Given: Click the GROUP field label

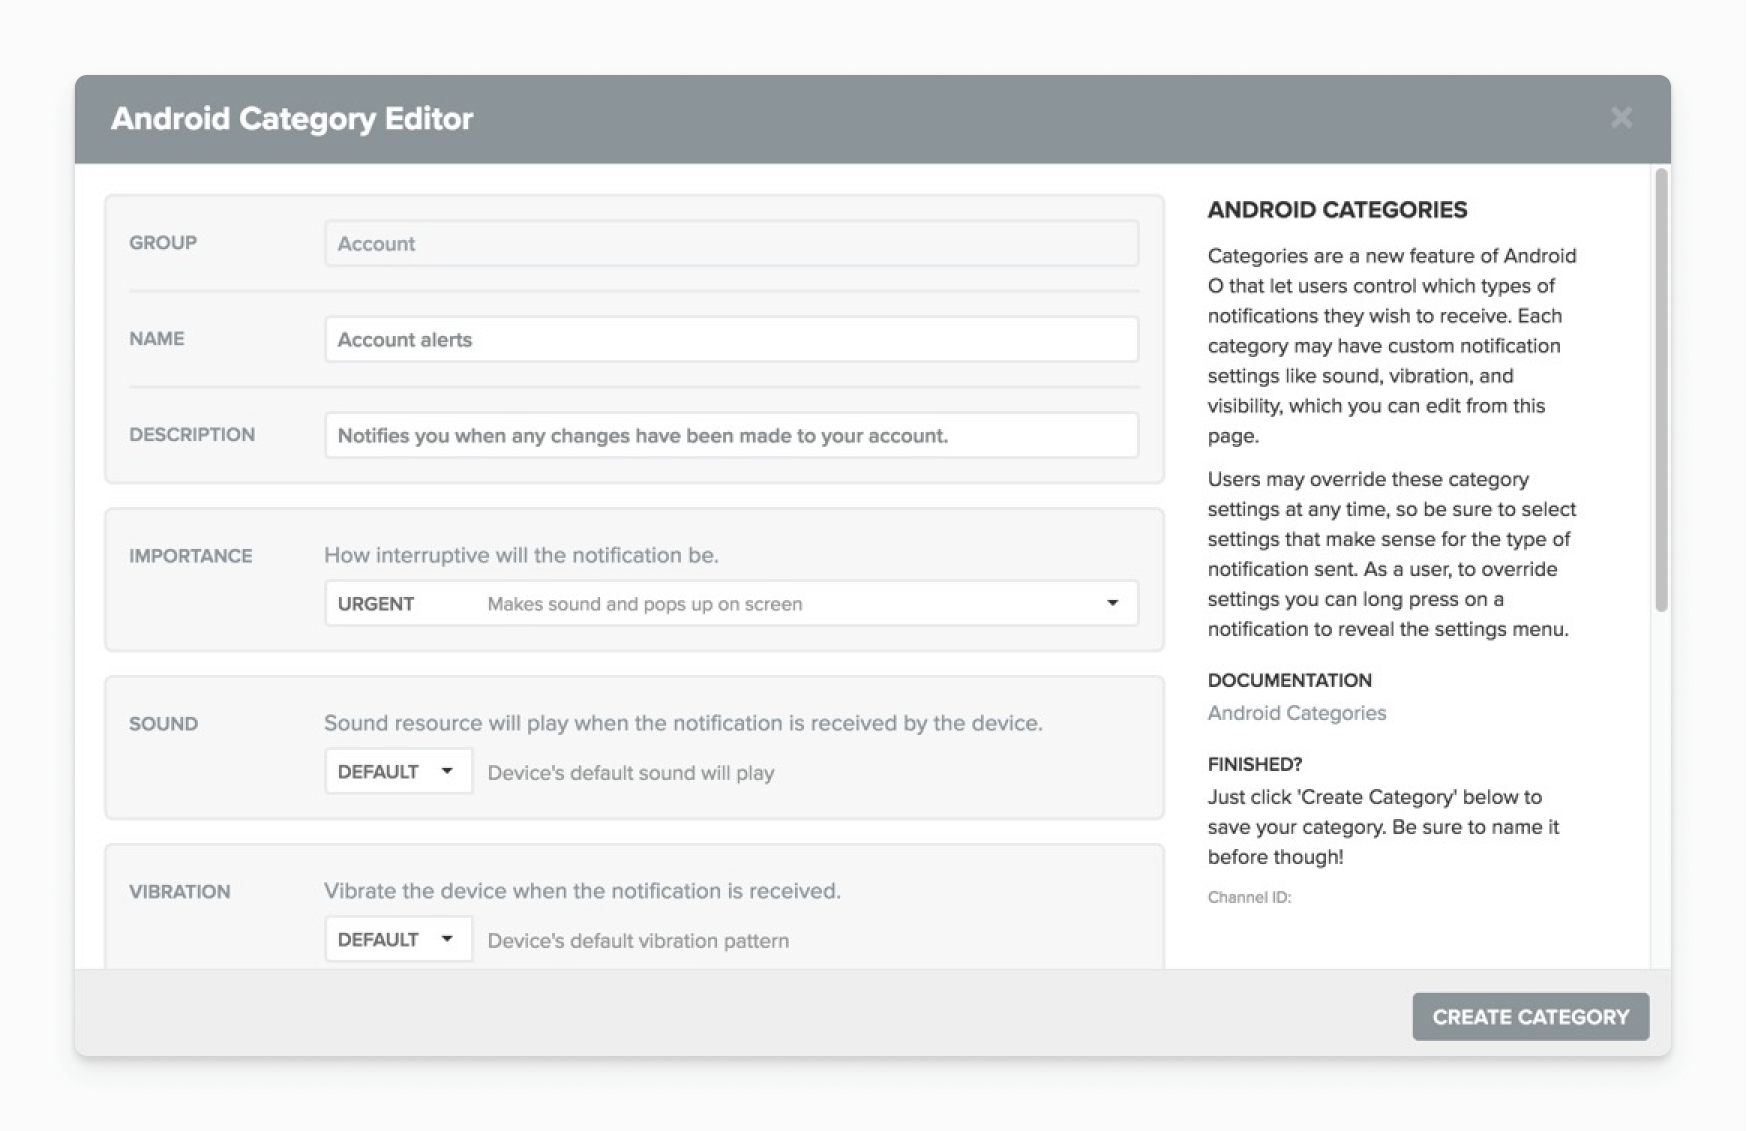Looking at the screenshot, I should (x=163, y=243).
